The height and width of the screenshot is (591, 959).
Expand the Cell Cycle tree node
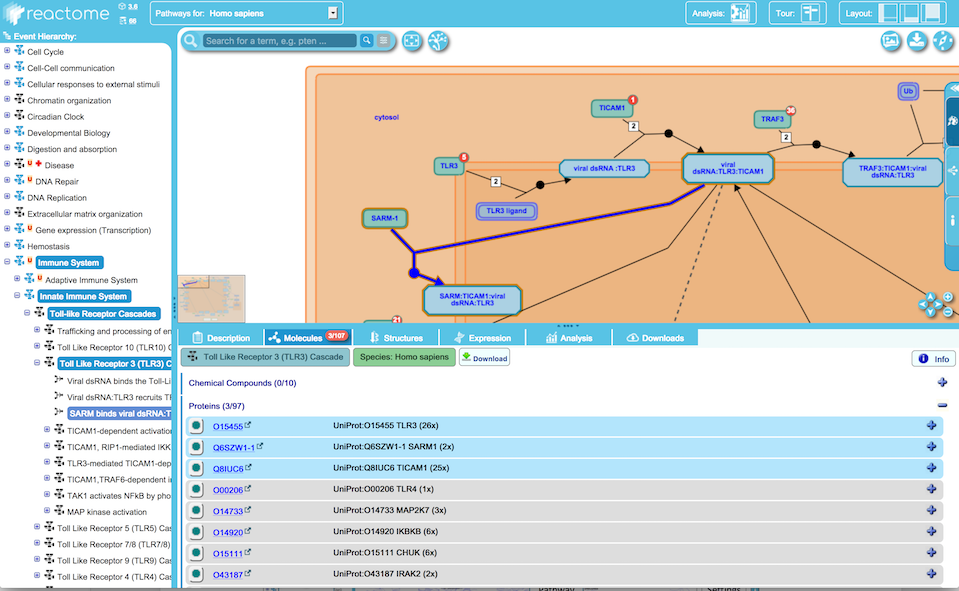(7, 52)
